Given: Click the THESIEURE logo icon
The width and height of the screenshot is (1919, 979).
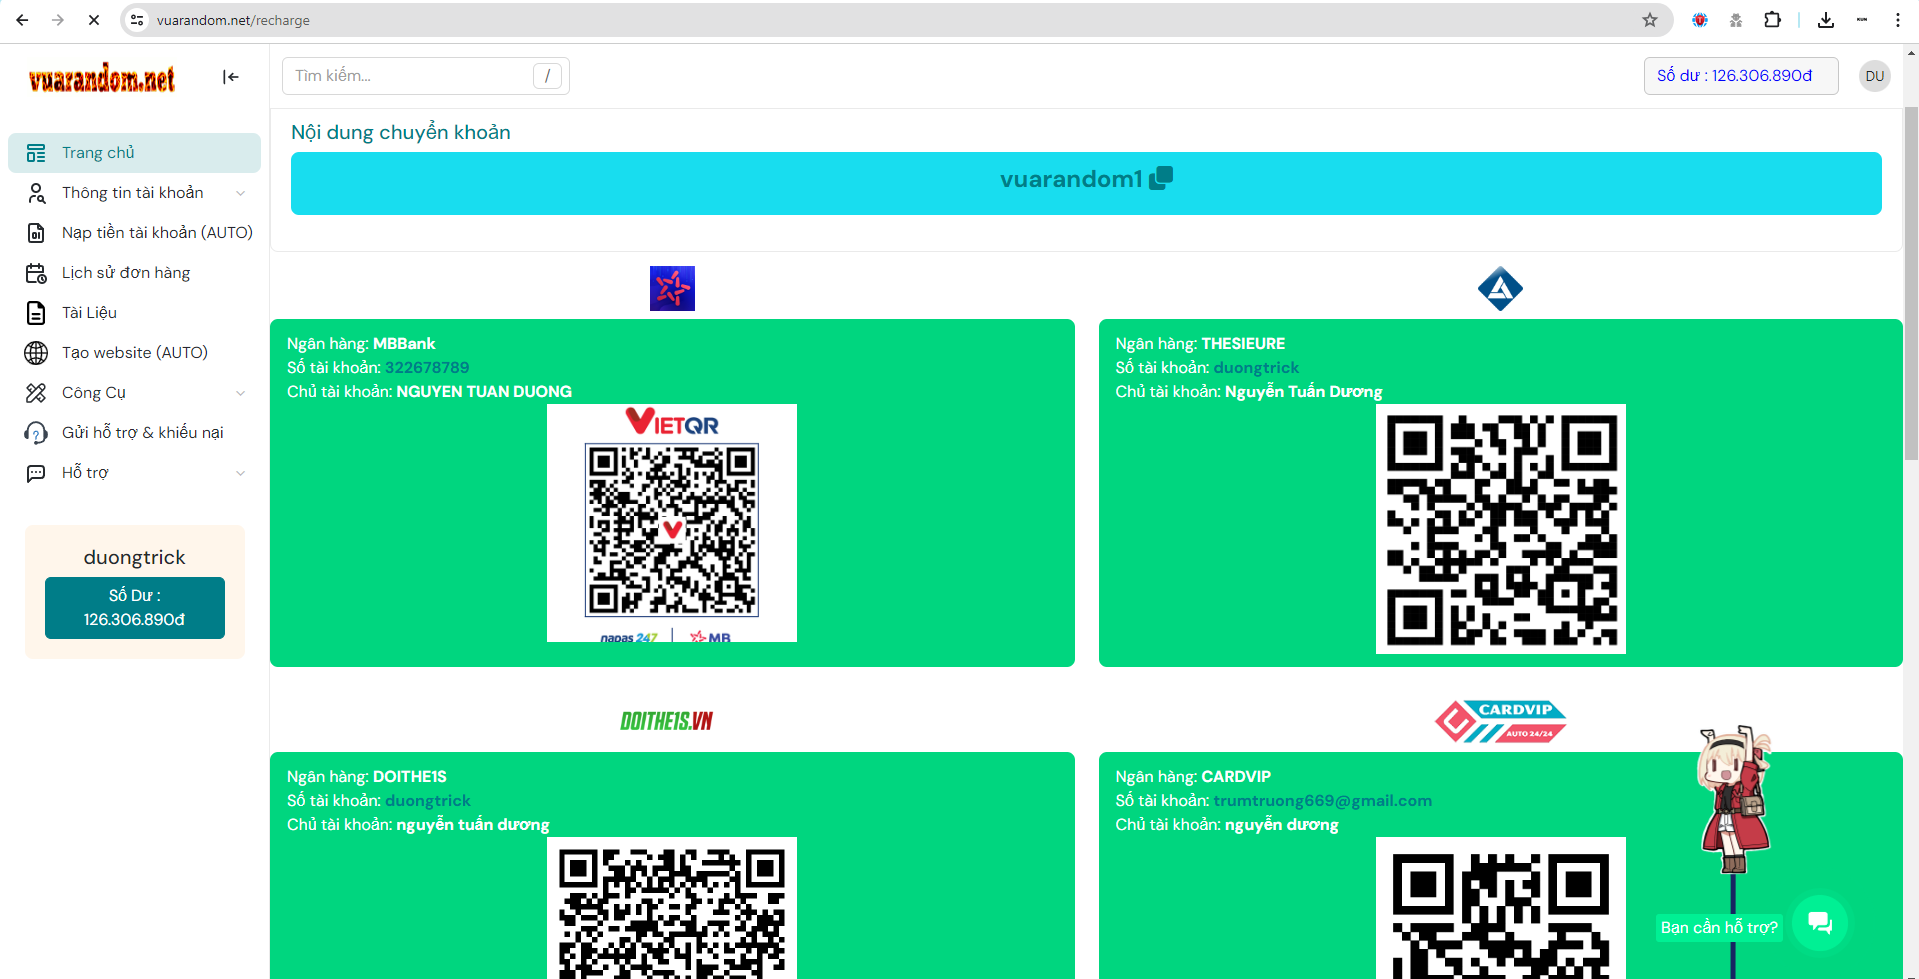Looking at the screenshot, I should click(1500, 289).
